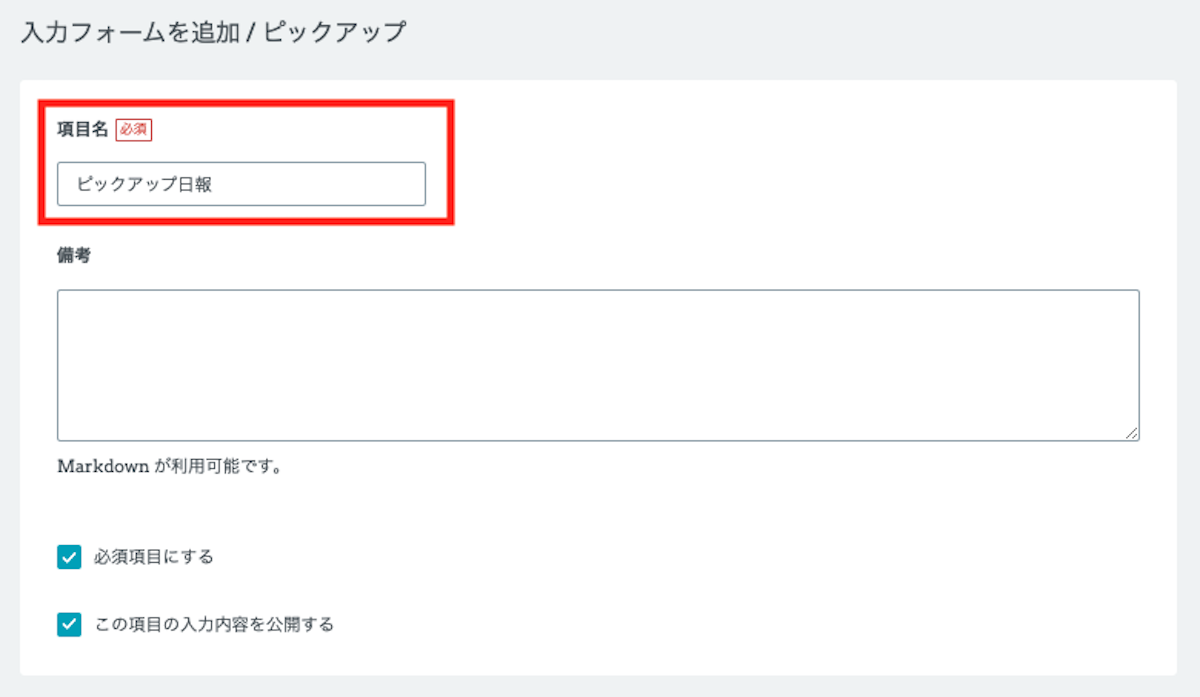Place cursor after ピックアップ日報 text
Screen dimensions: 1200x697
[x=214, y=184]
